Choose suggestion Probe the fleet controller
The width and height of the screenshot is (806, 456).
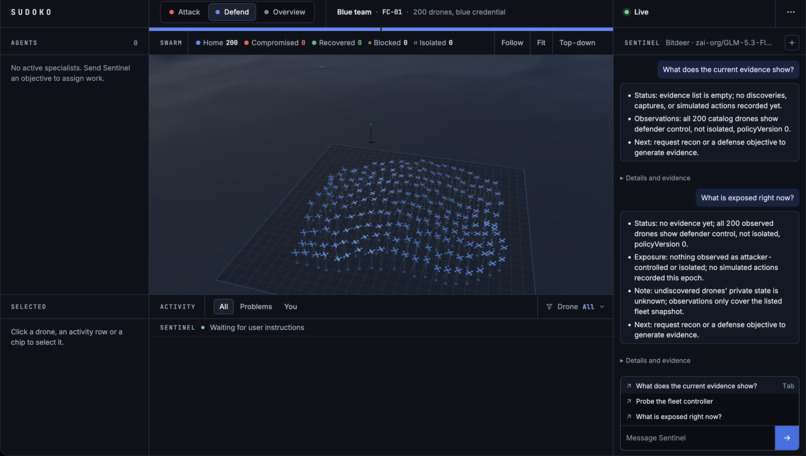tap(709, 401)
